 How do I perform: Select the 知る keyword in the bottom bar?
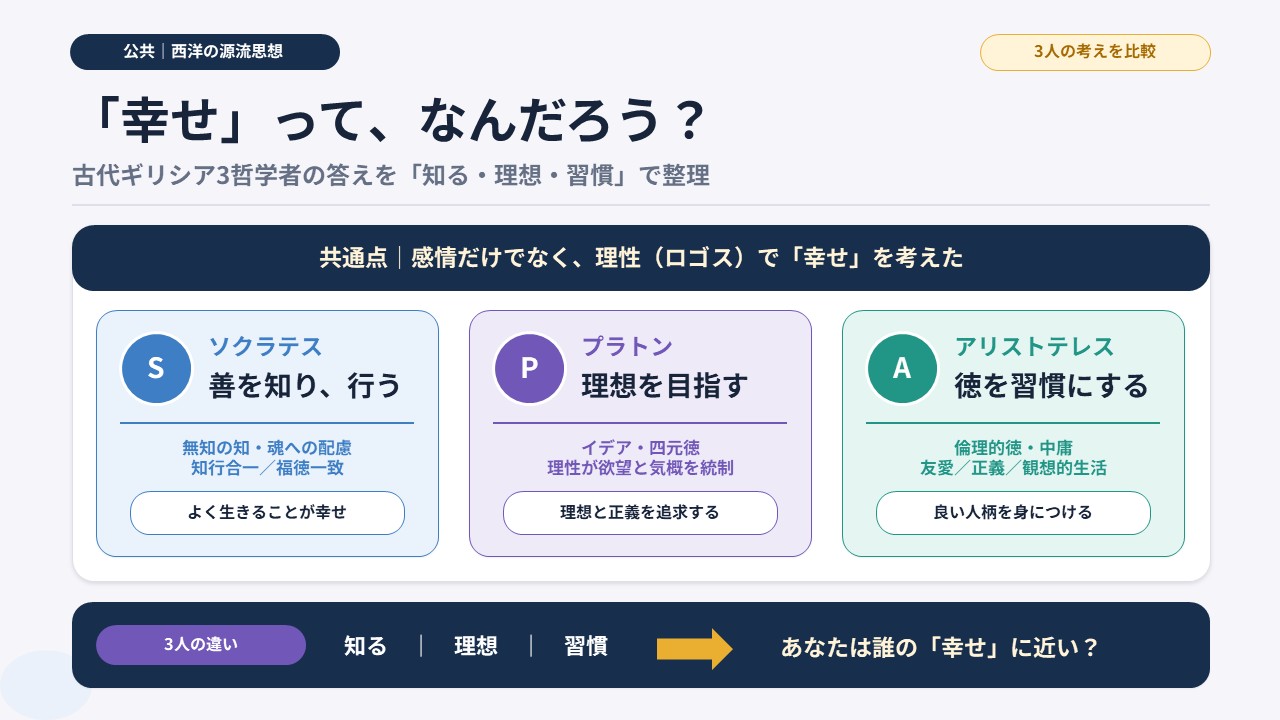(365, 646)
